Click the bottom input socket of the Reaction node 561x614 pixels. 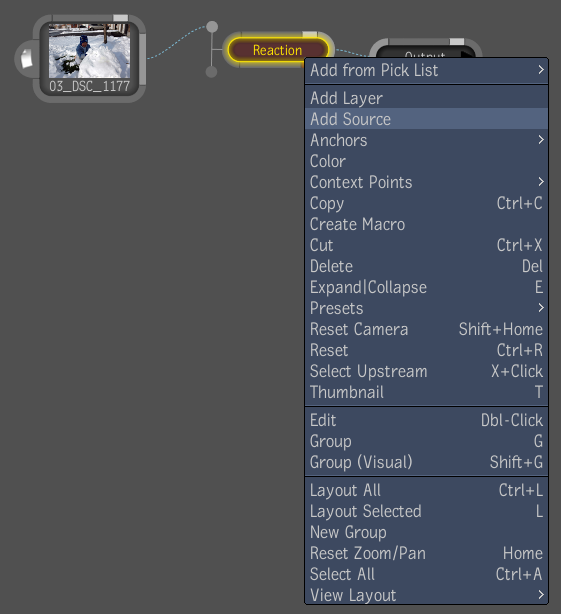[x=211, y=72]
